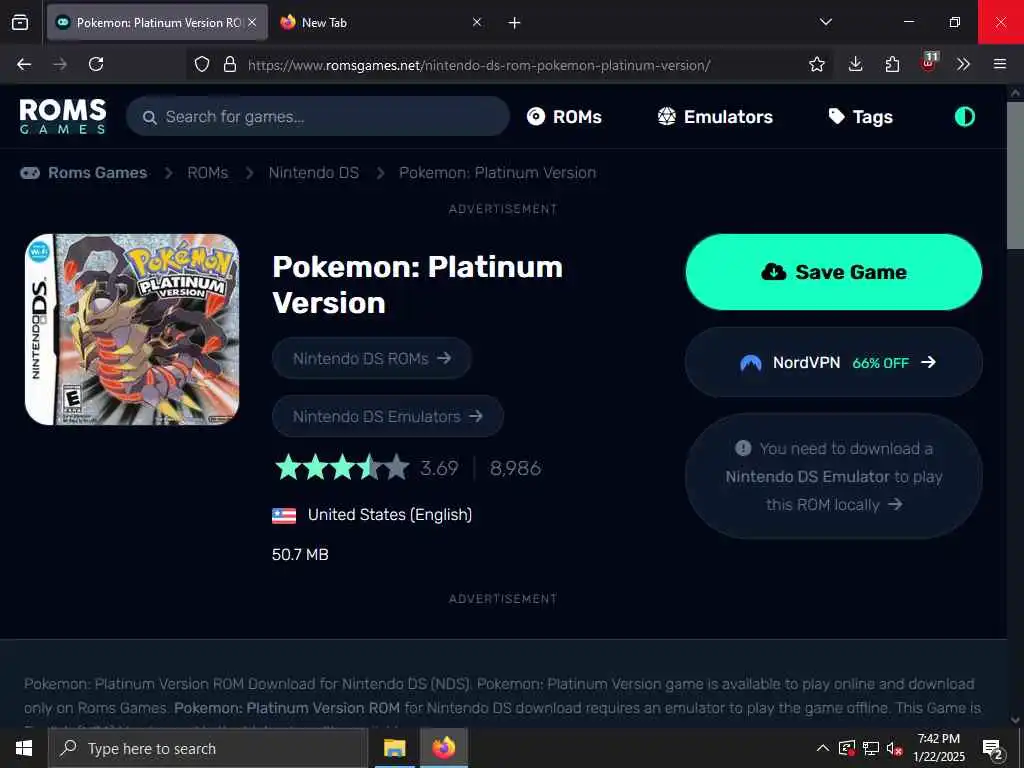Click the ROMS GAMES site logo
This screenshot has width=1024, height=768.
pos(63,116)
